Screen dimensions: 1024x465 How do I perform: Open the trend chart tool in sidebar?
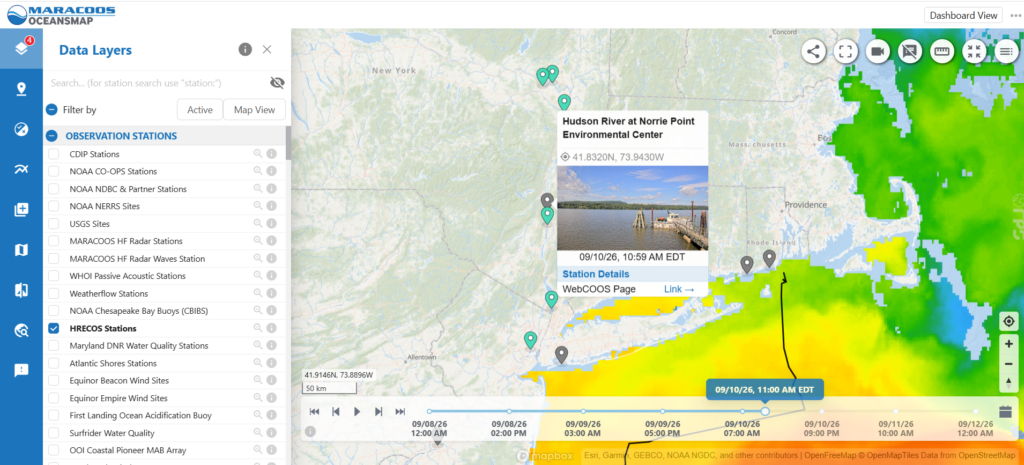22,169
